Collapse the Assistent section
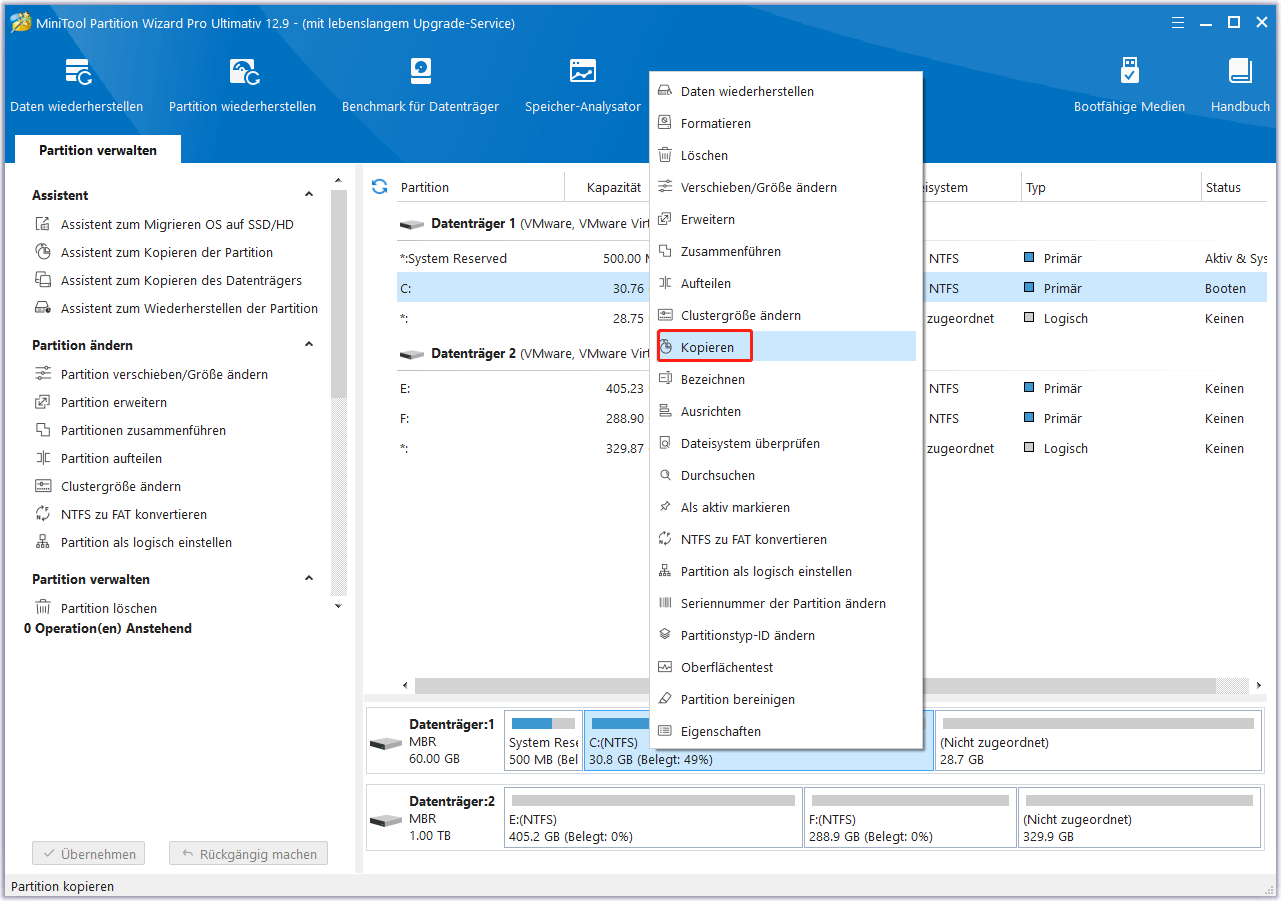1282x902 pixels. point(309,195)
